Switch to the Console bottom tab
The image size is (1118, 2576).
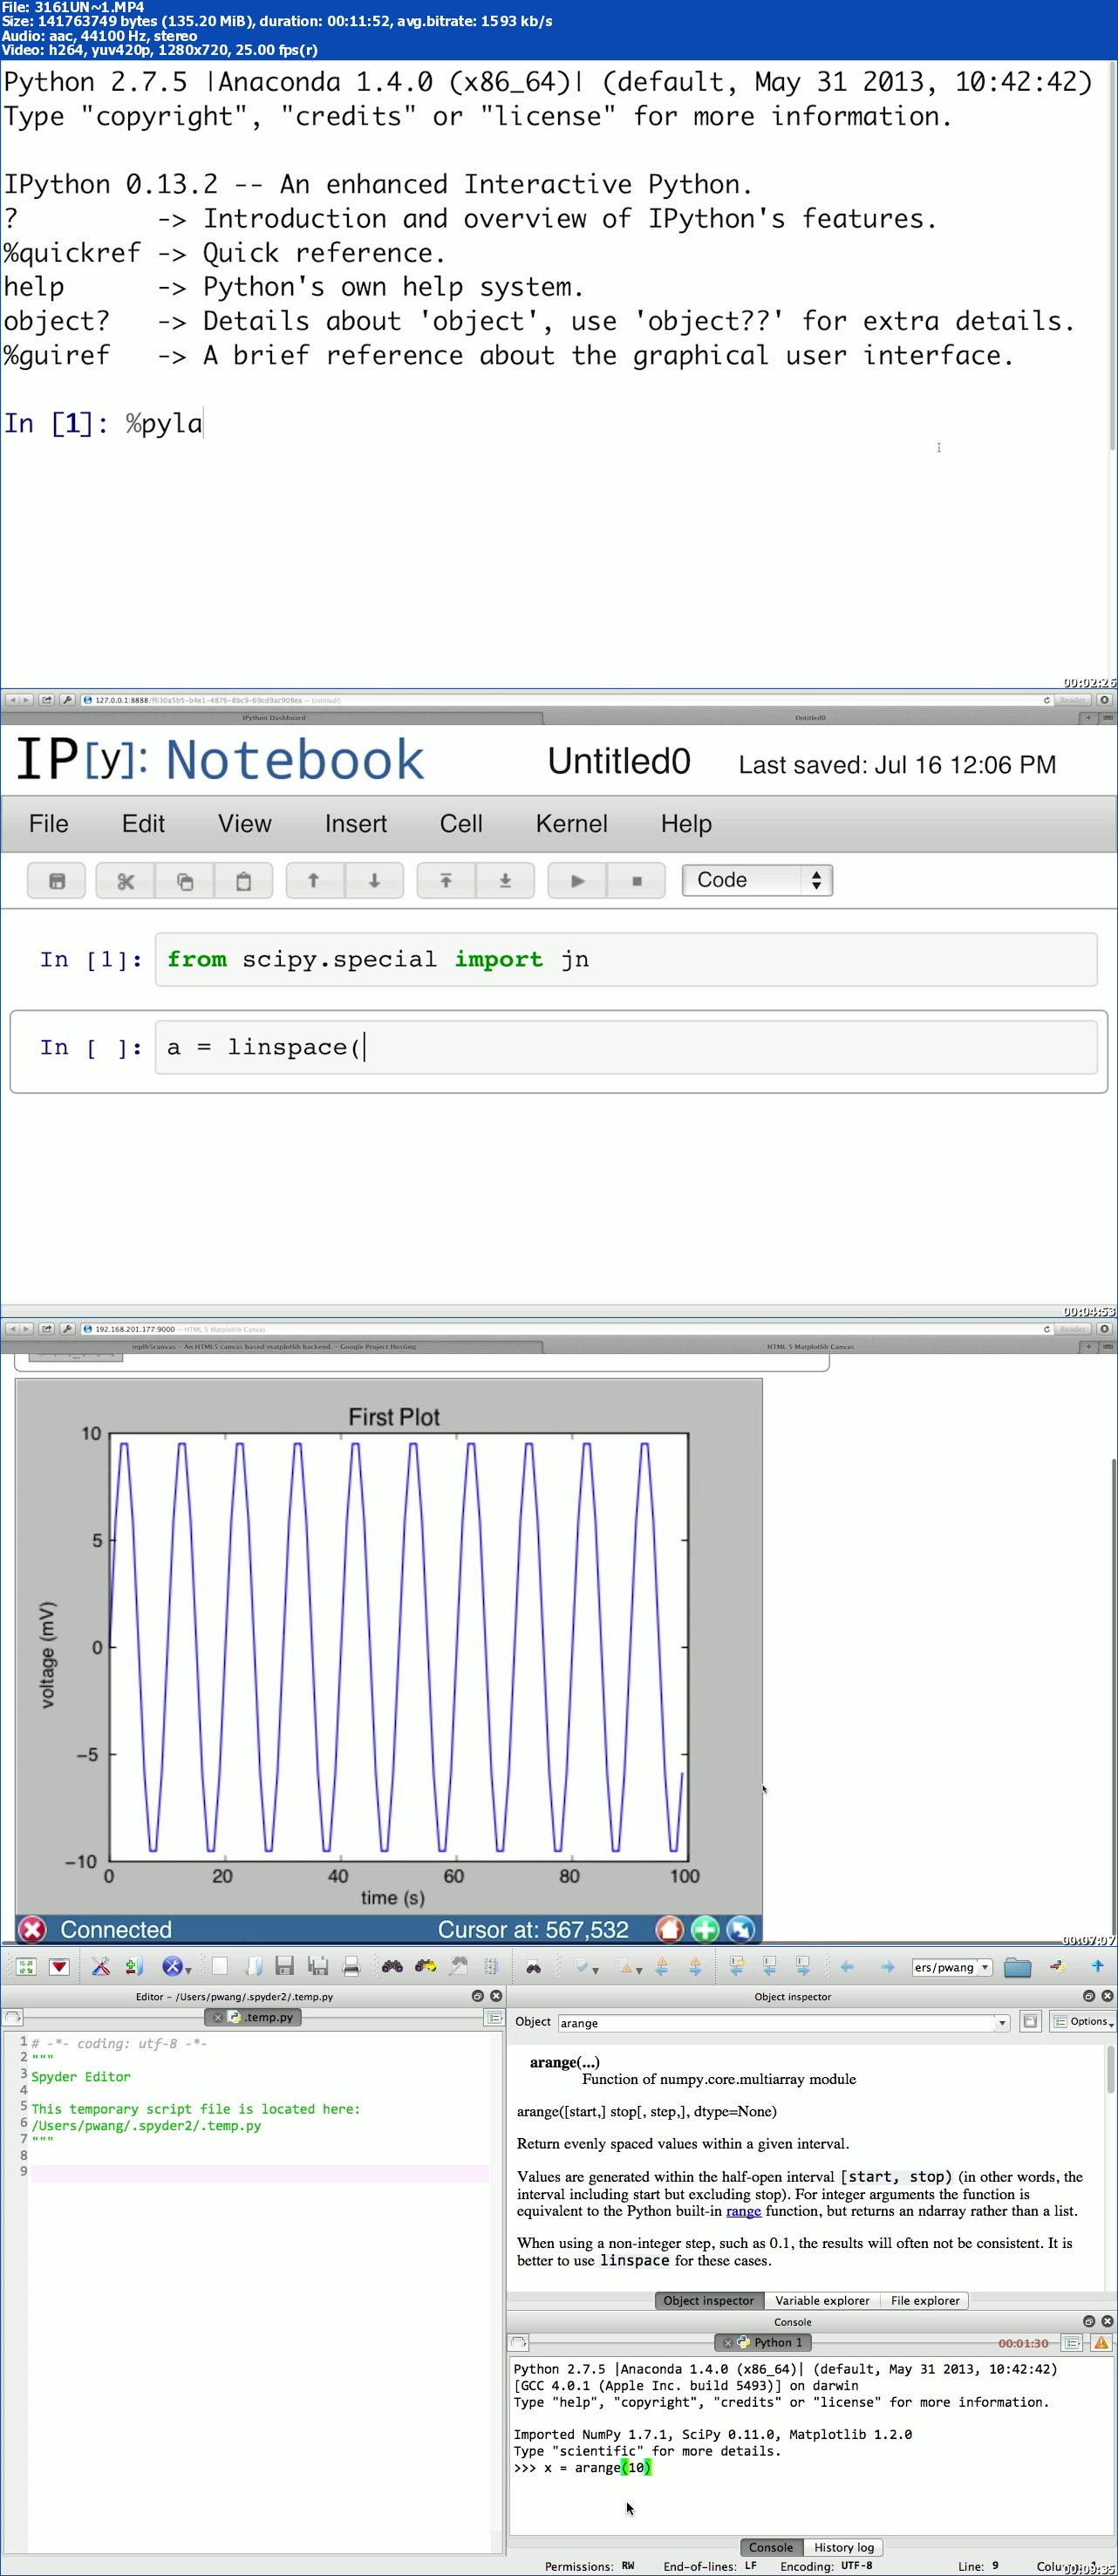[x=770, y=2547]
